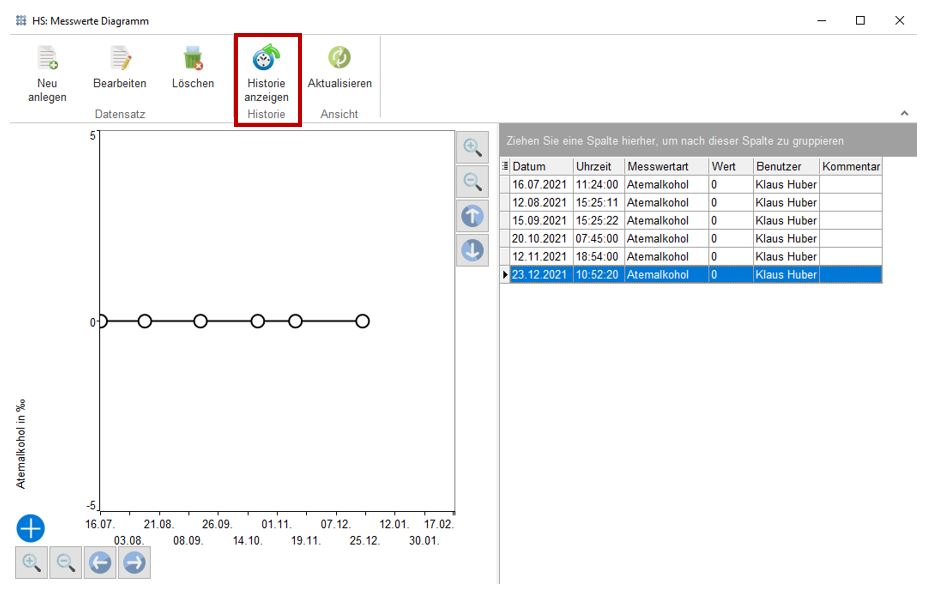Pan chart right with blue right arrow

click(x=134, y=563)
